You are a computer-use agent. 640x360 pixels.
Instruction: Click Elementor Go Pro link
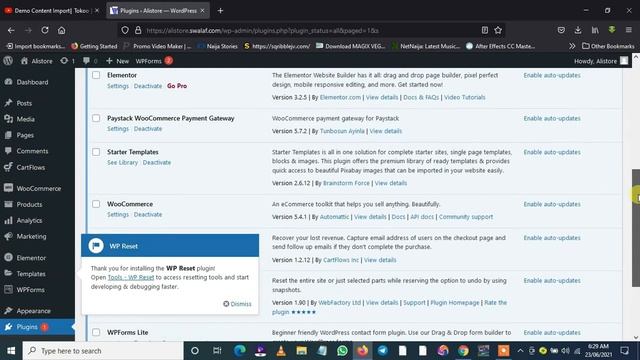[x=177, y=86]
